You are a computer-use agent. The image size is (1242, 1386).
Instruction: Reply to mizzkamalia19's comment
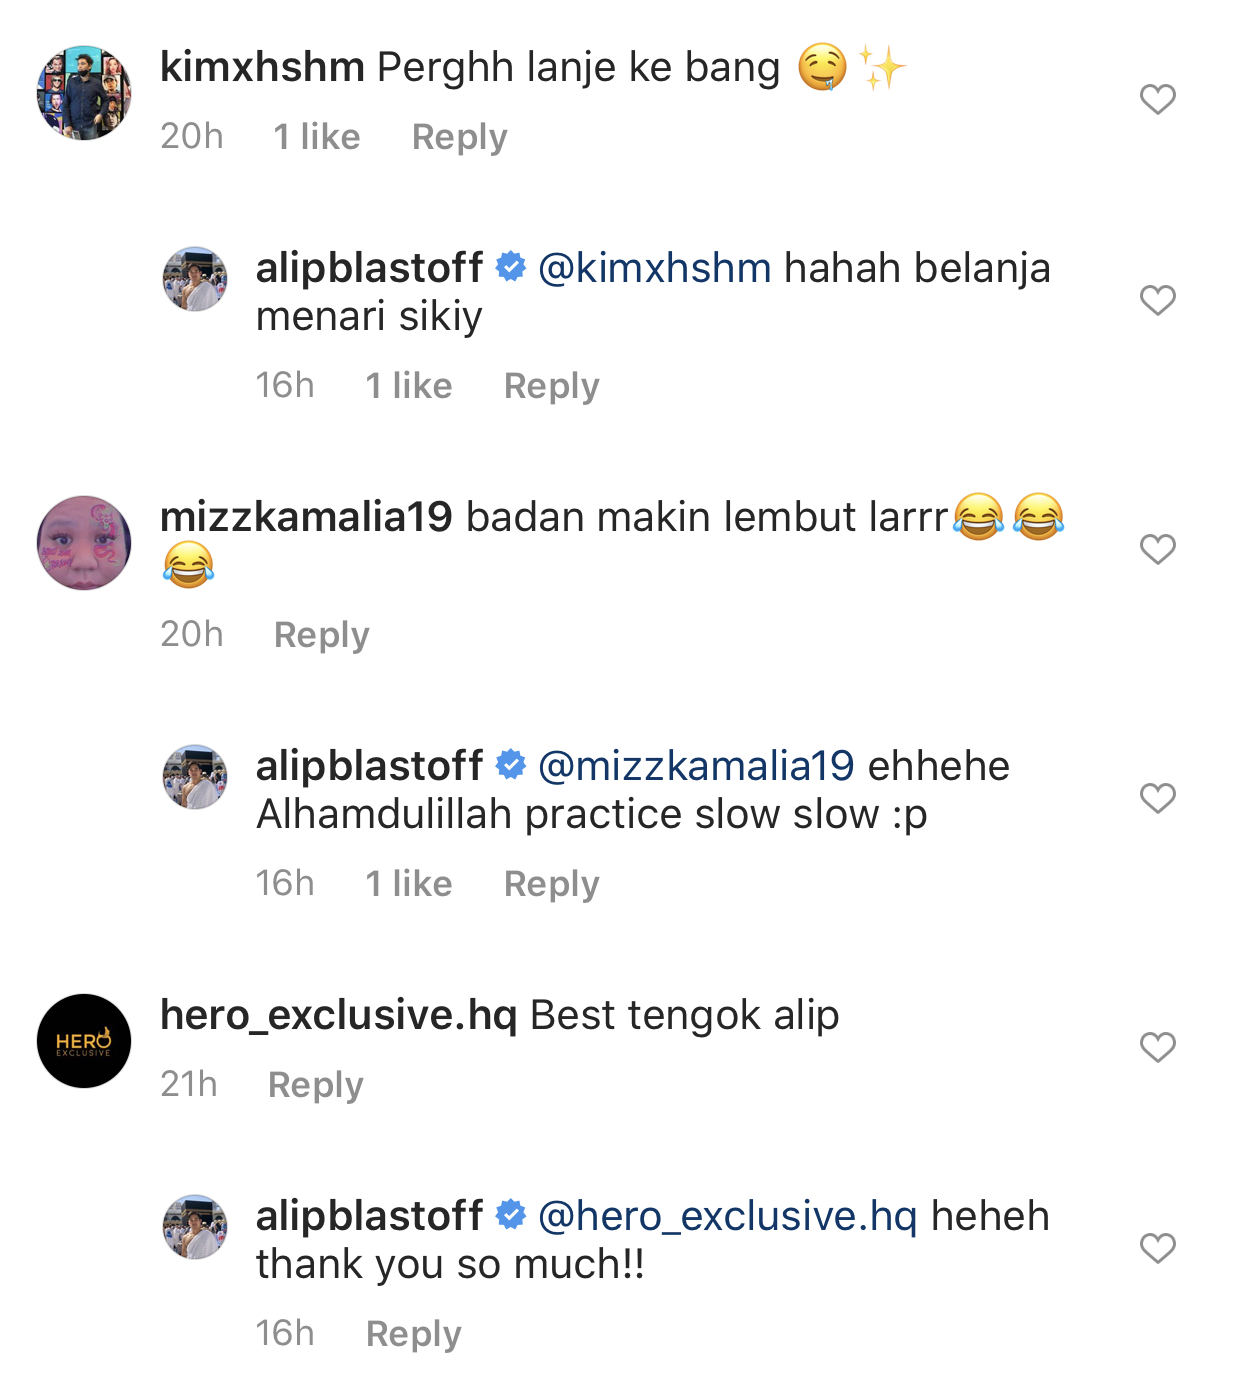point(321,635)
